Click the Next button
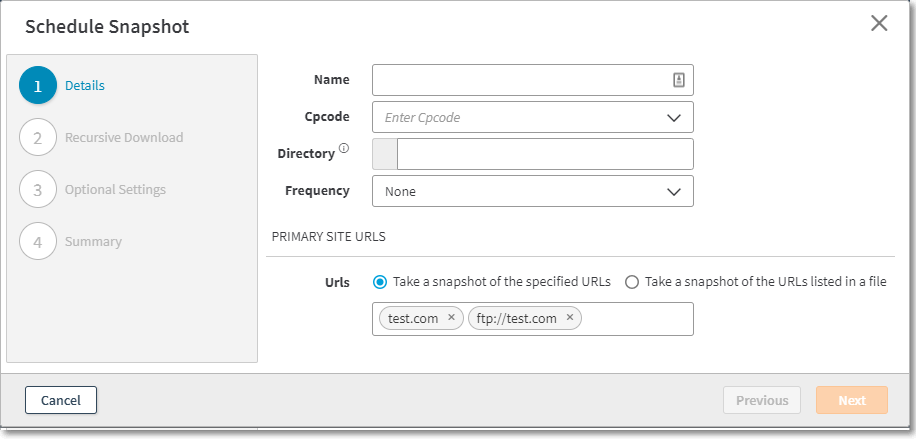 point(852,400)
